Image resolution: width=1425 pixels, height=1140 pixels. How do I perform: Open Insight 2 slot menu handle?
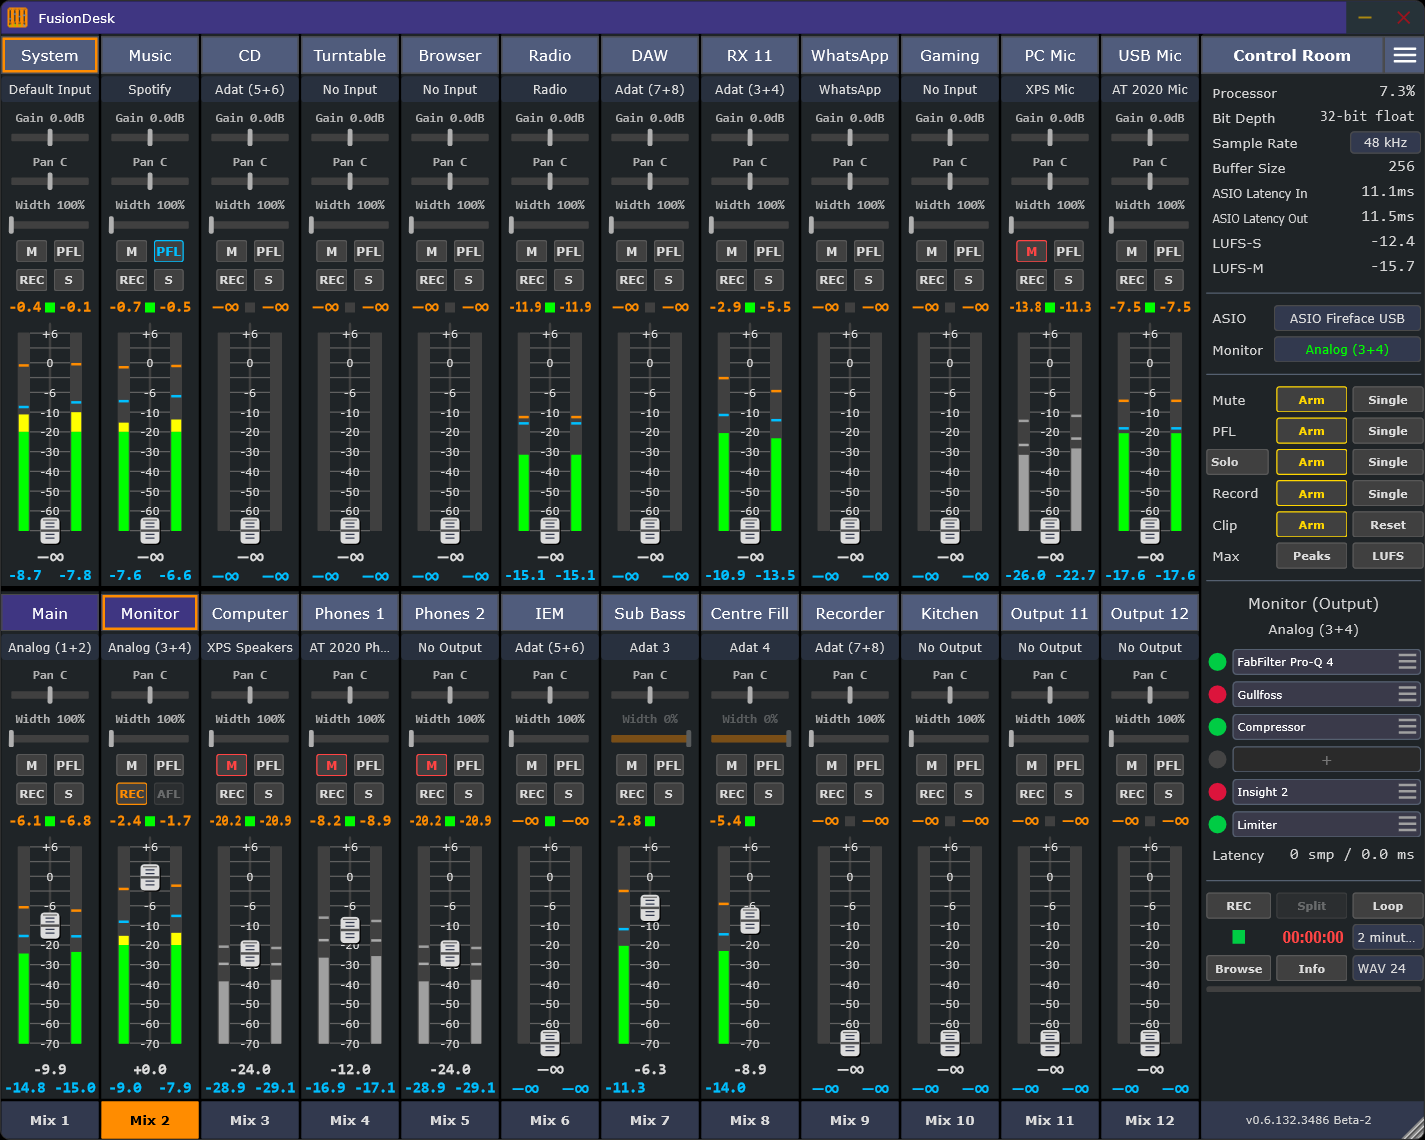coord(1407,792)
